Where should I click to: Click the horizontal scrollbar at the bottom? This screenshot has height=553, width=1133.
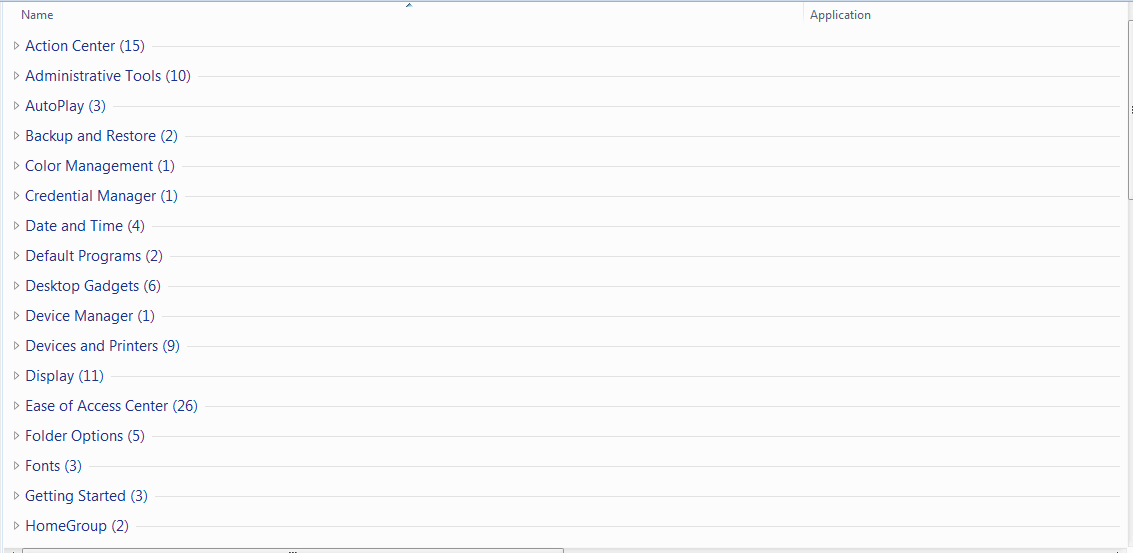coord(292,549)
